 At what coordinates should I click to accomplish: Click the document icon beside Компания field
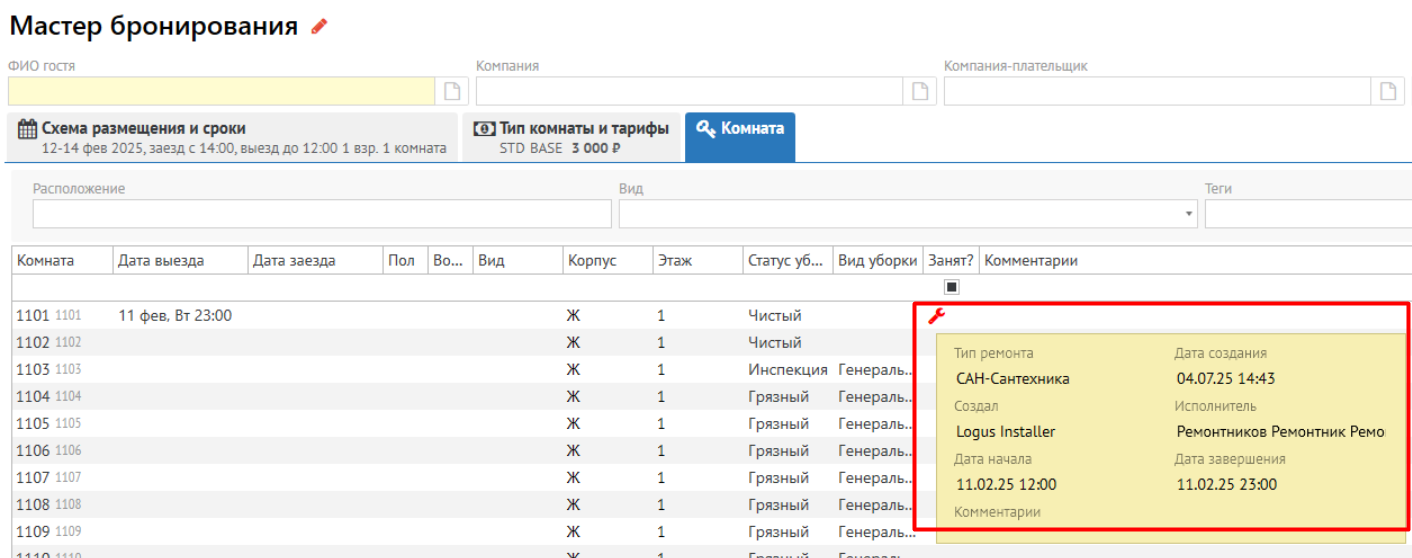920,91
